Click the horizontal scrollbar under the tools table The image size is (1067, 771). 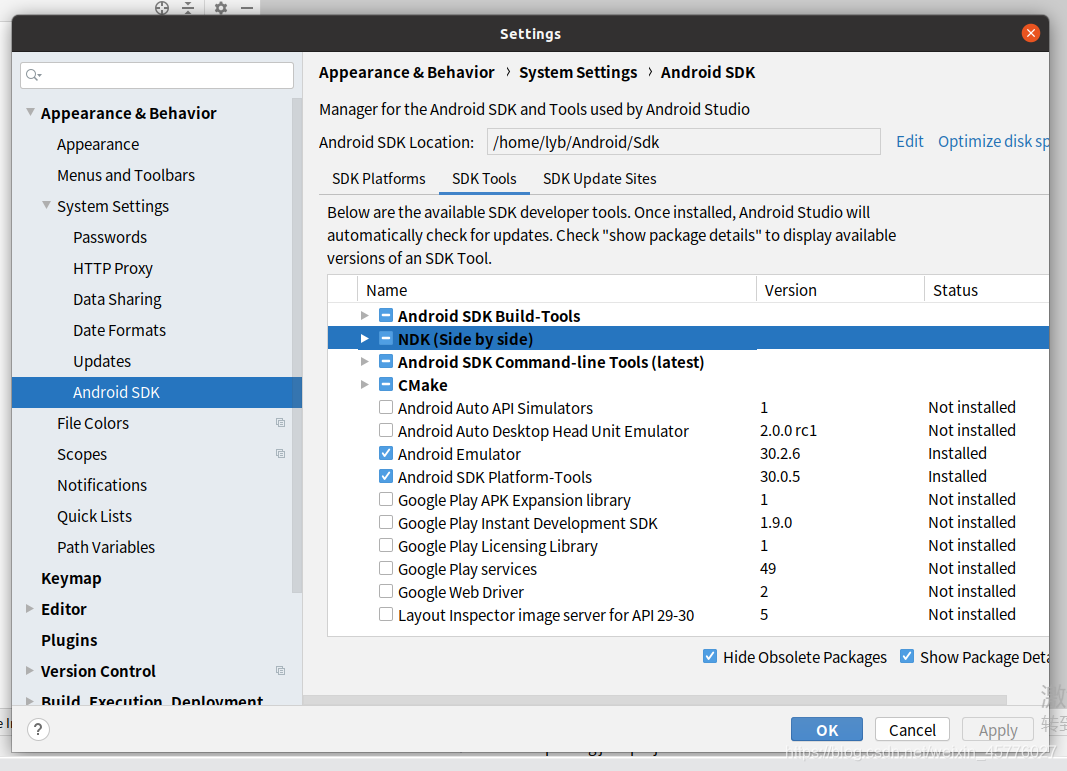655,700
